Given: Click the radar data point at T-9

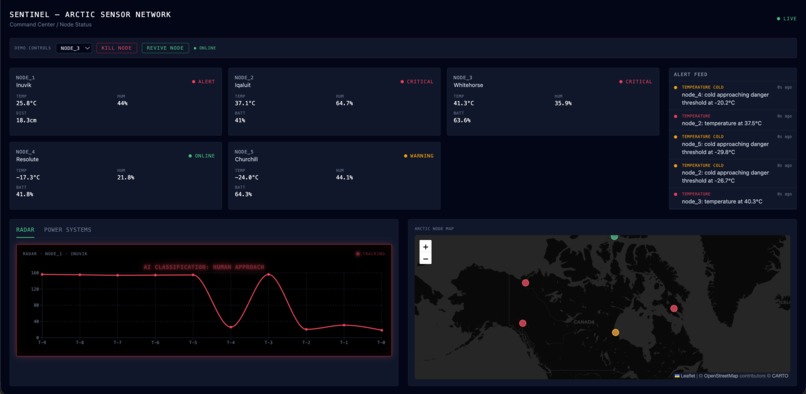Looking at the screenshot, I should pyautogui.click(x=42, y=274).
